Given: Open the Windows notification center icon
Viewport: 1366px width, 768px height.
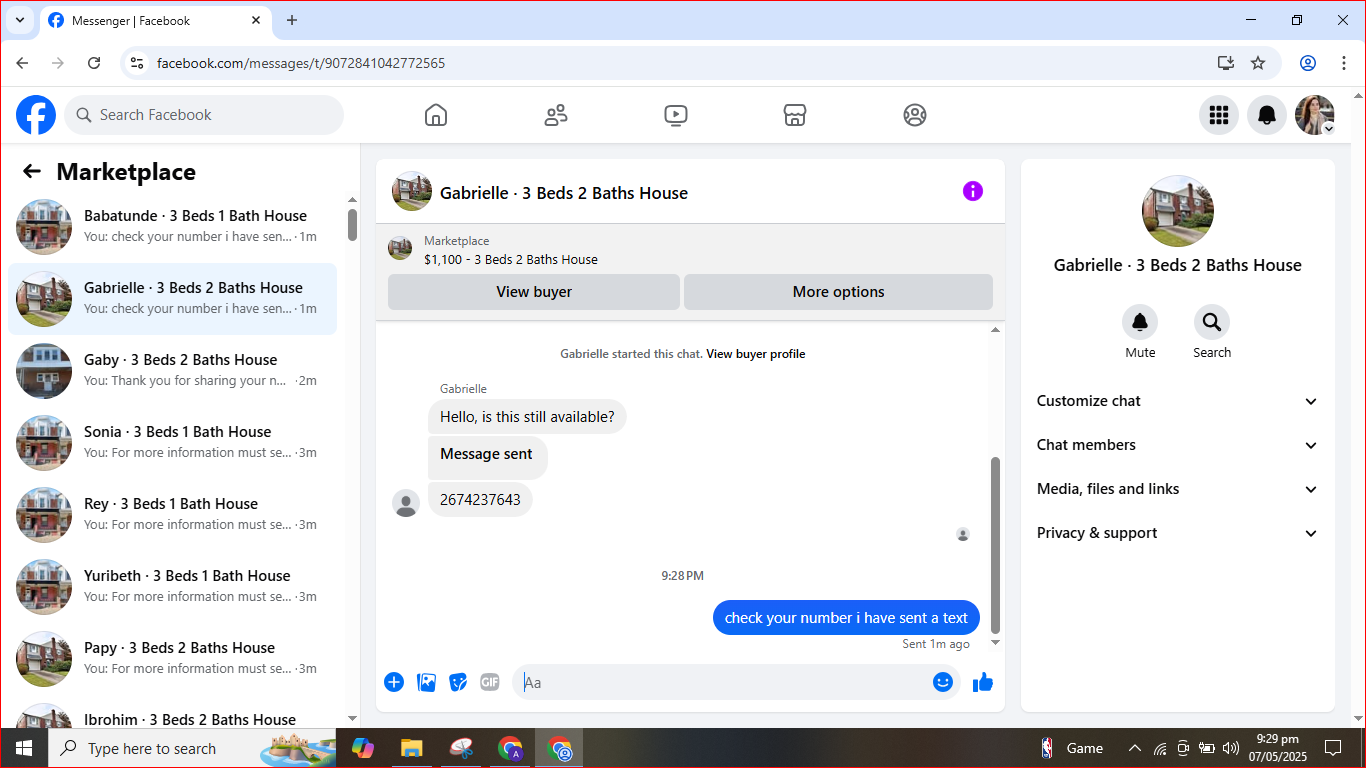Looking at the screenshot, I should 1333,748.
